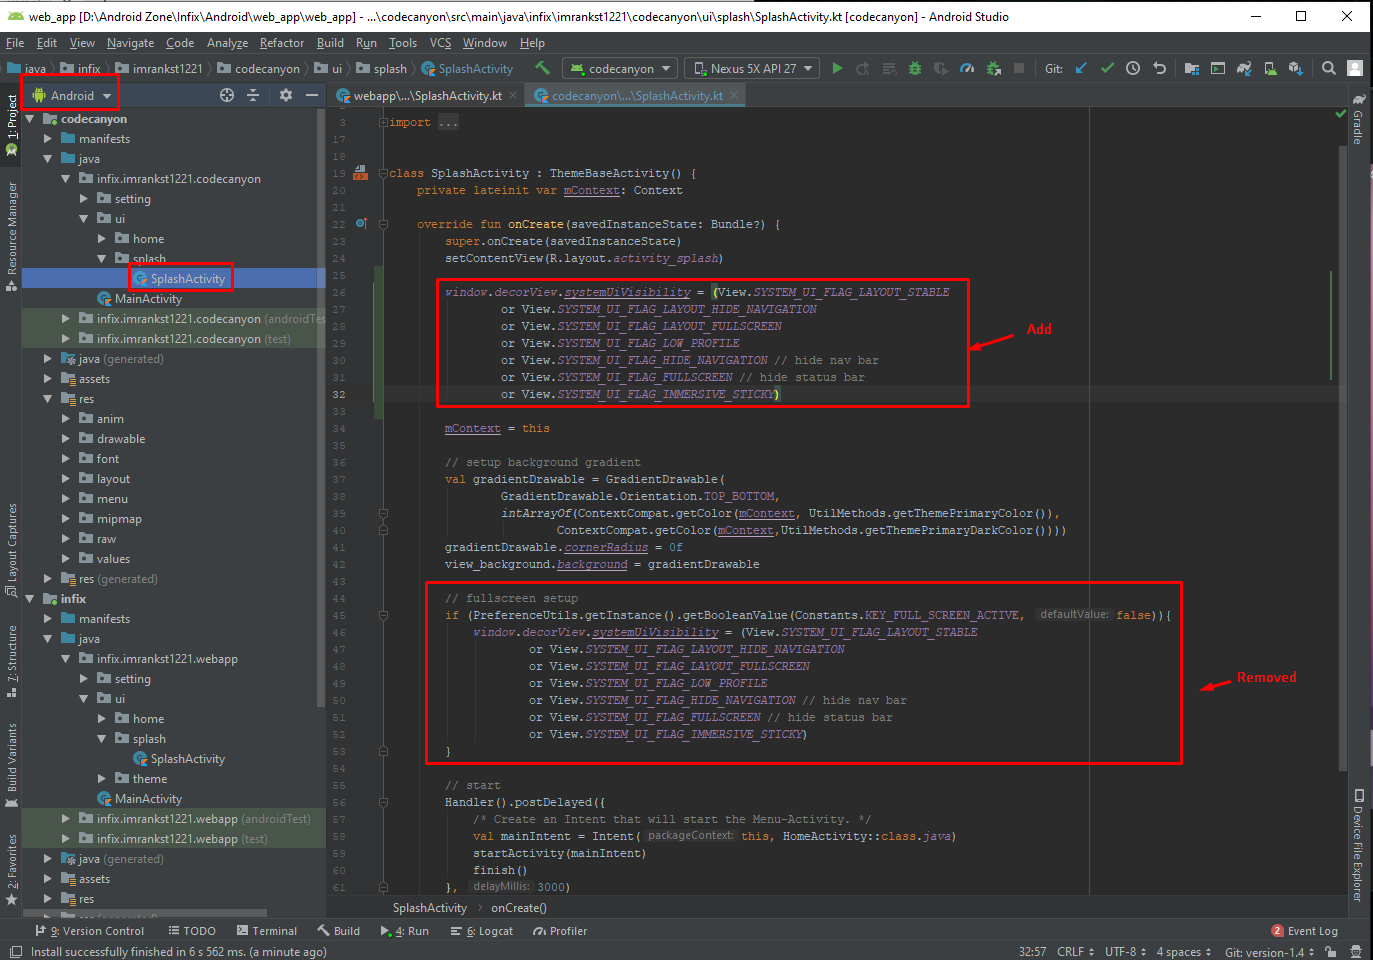Select MainActivity under infix.imrankst1221.webapp
The height and width of the screenshot is (960, 1373).
148,799
